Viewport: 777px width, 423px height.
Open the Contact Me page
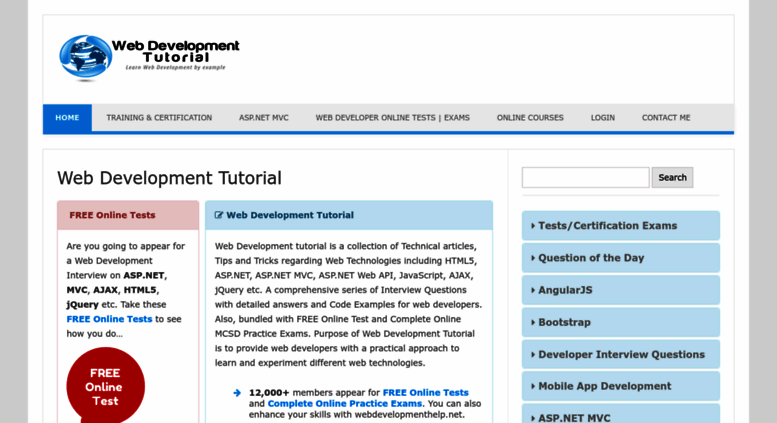666,118
